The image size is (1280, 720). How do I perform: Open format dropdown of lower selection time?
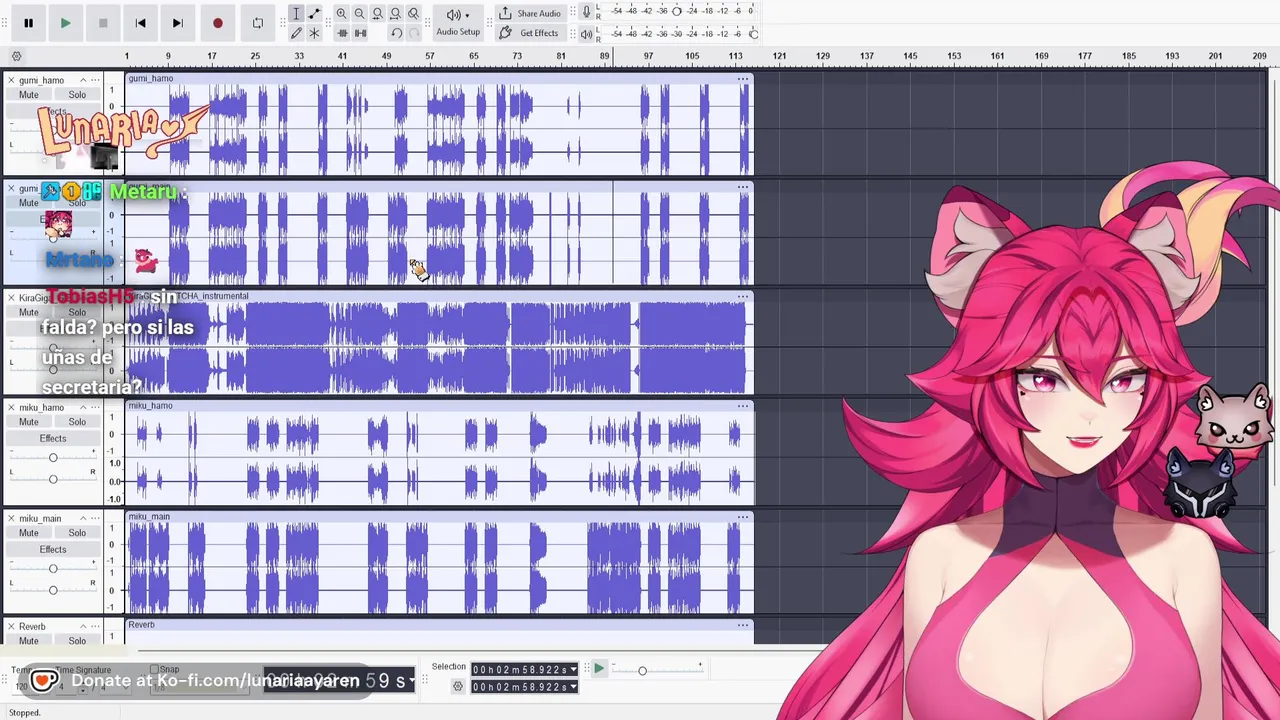click(x=573, y=687)
